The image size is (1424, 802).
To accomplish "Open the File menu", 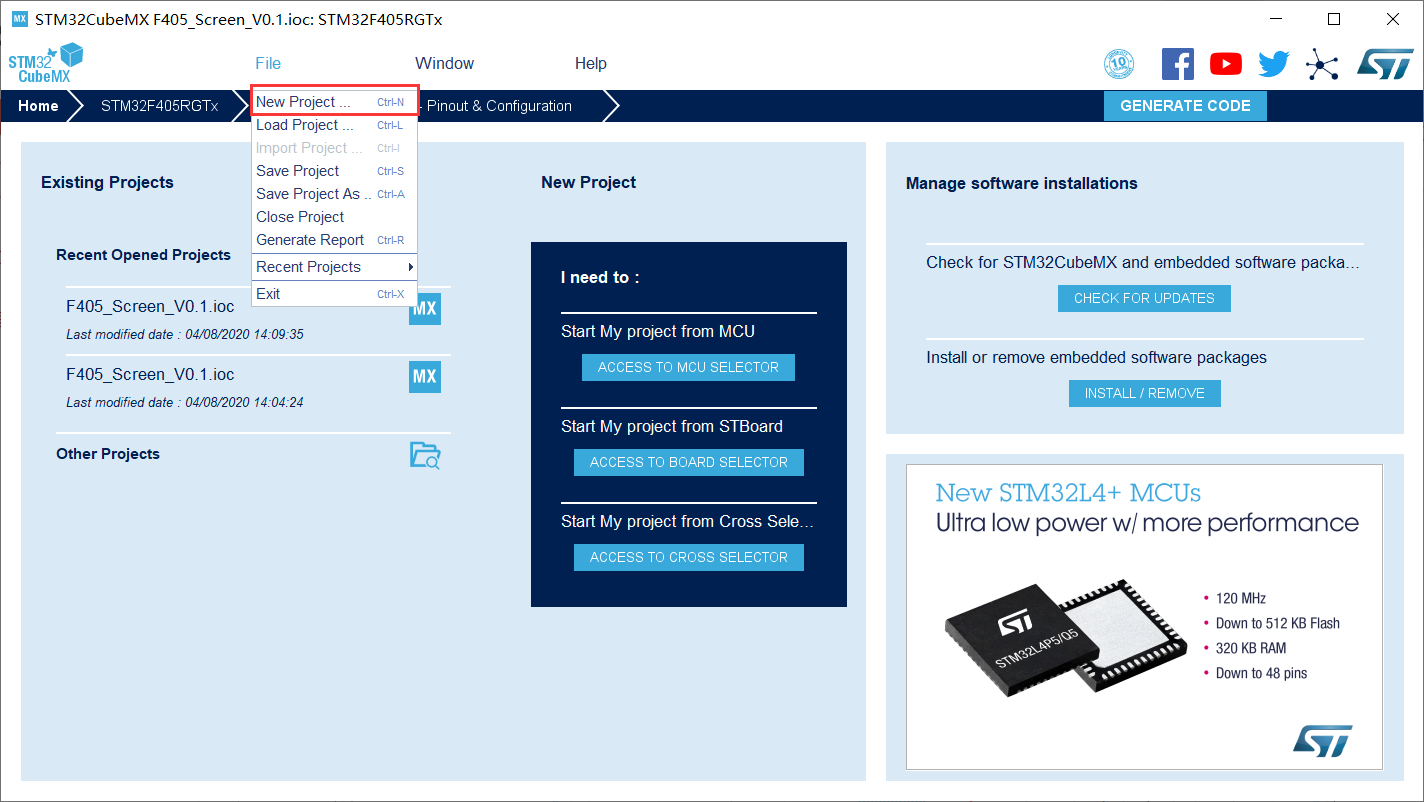I will click(268, 63).
